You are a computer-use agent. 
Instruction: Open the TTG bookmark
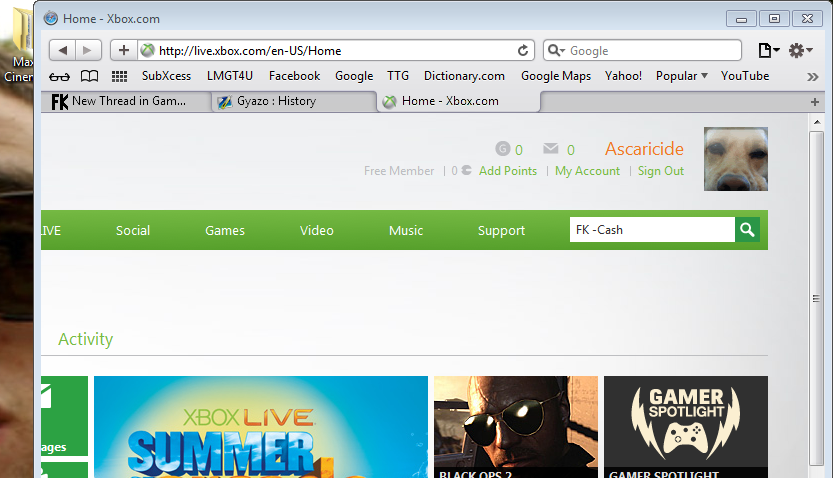point(398,76)
